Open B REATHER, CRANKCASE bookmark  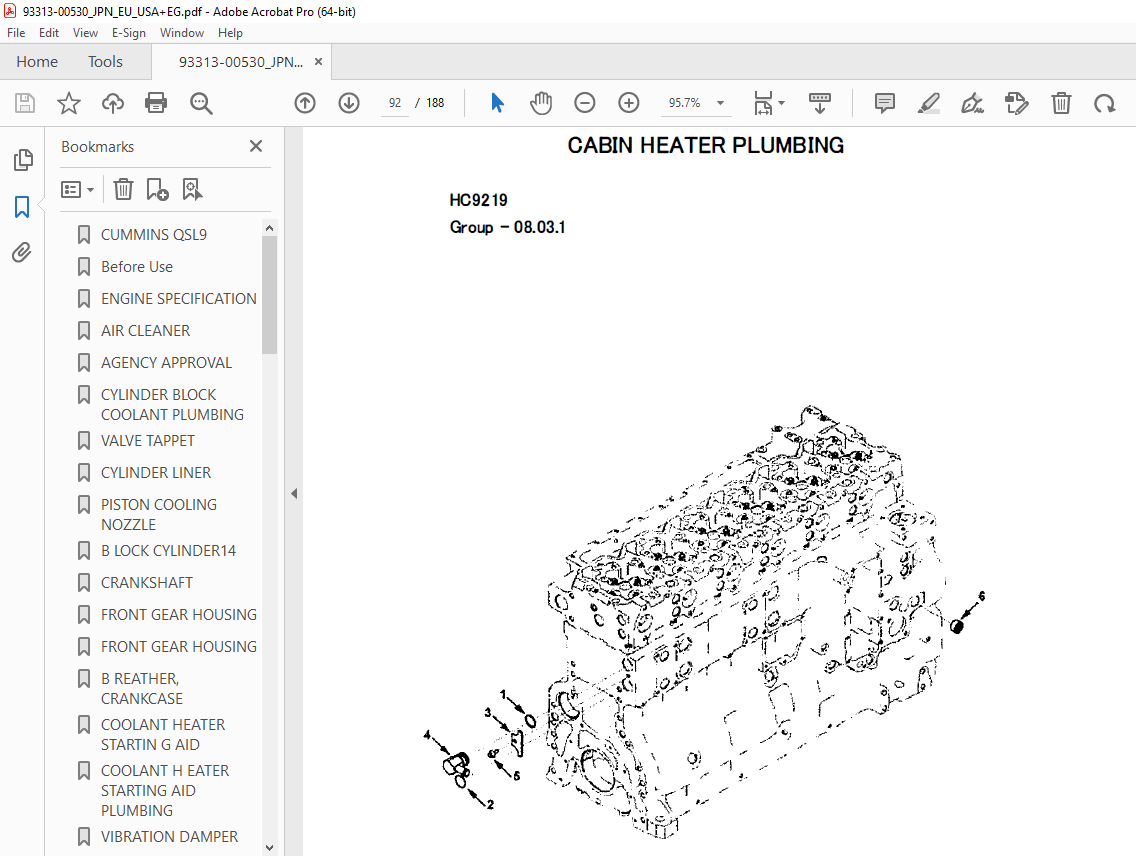tap(141, 688)
